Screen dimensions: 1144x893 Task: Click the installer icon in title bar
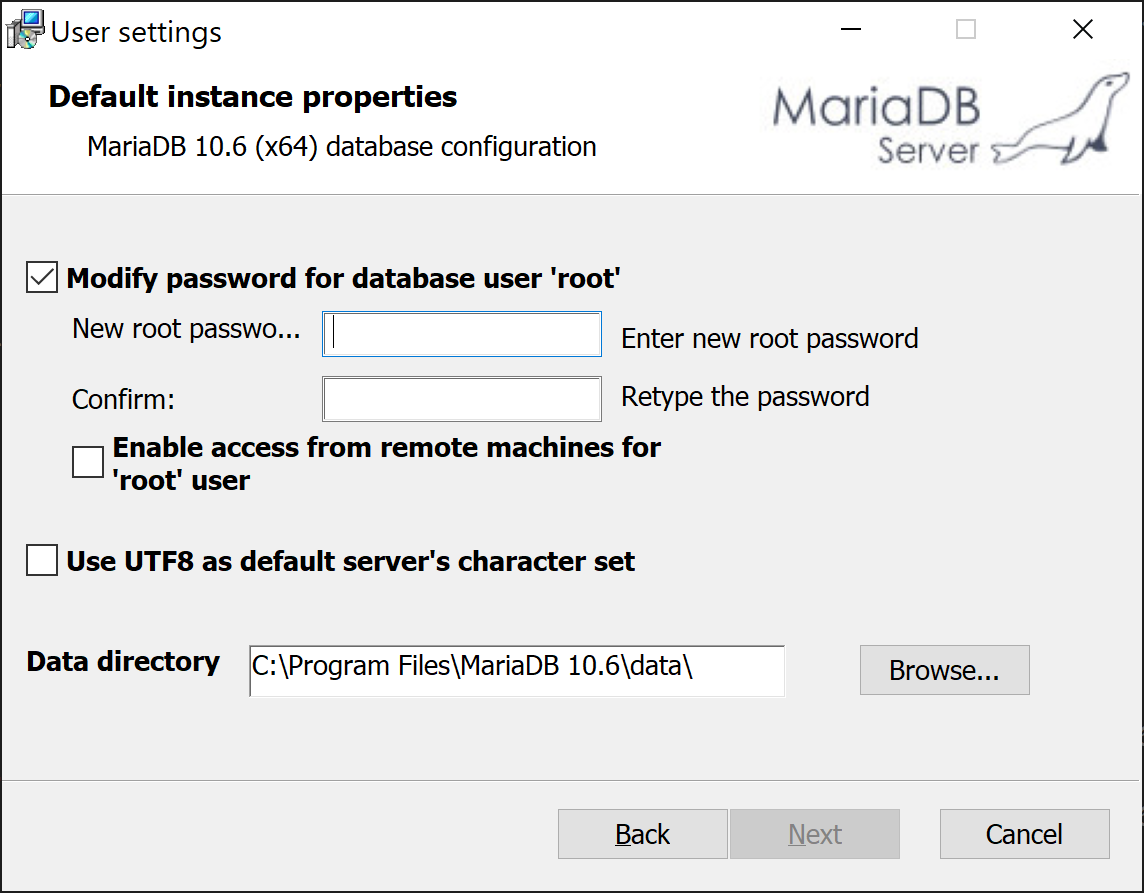tap(25, 30)
